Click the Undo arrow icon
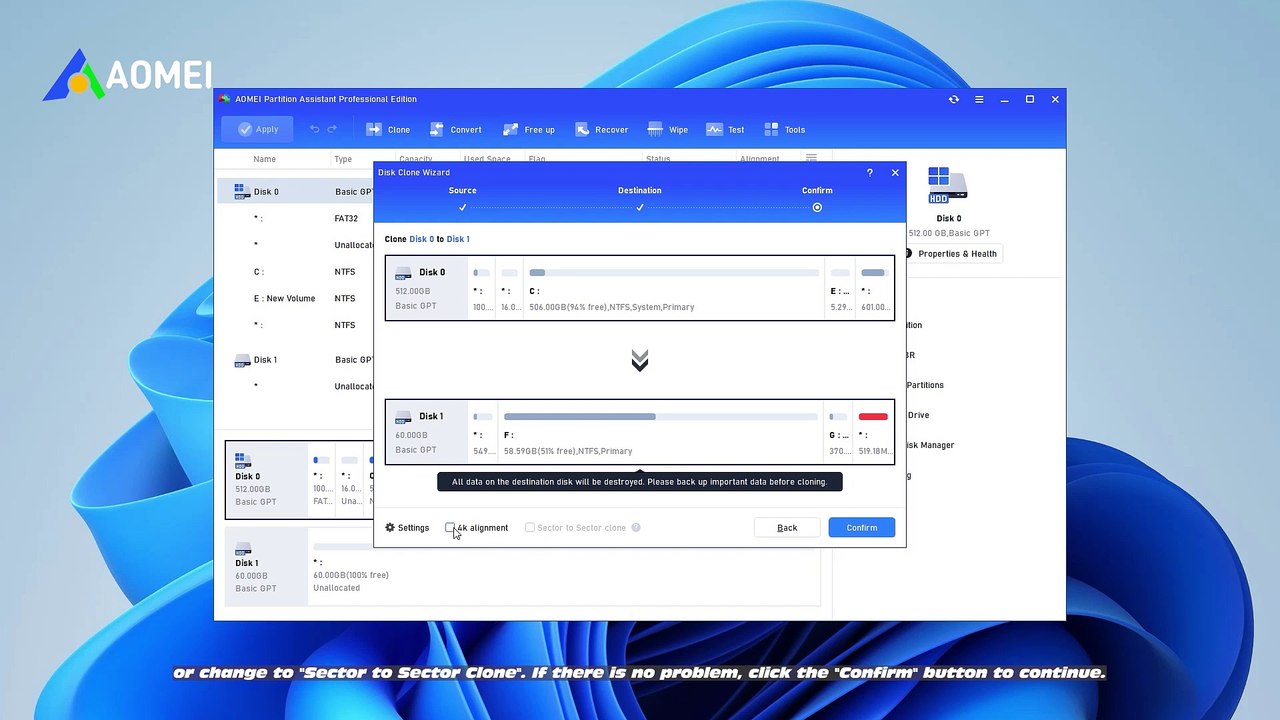This screenshot has width=1280, height=720. 314,129
